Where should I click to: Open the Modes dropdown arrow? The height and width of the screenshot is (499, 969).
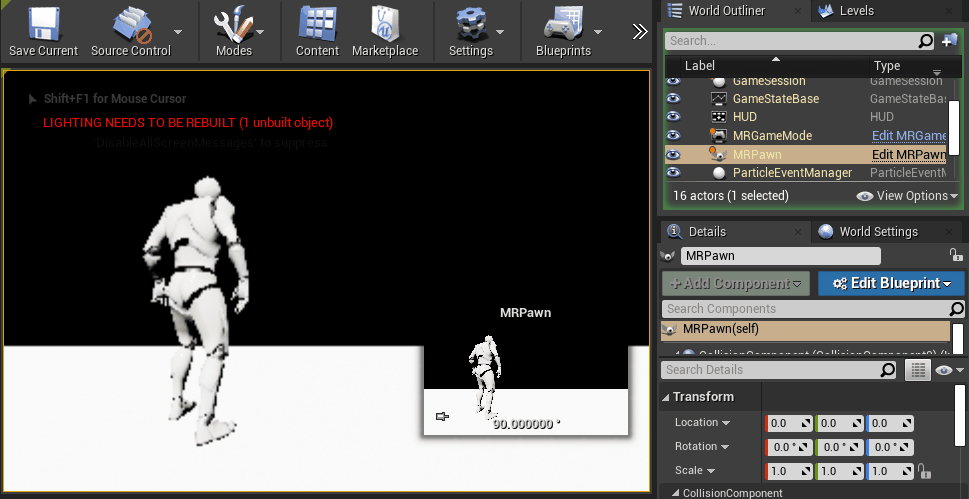[260, 32]
